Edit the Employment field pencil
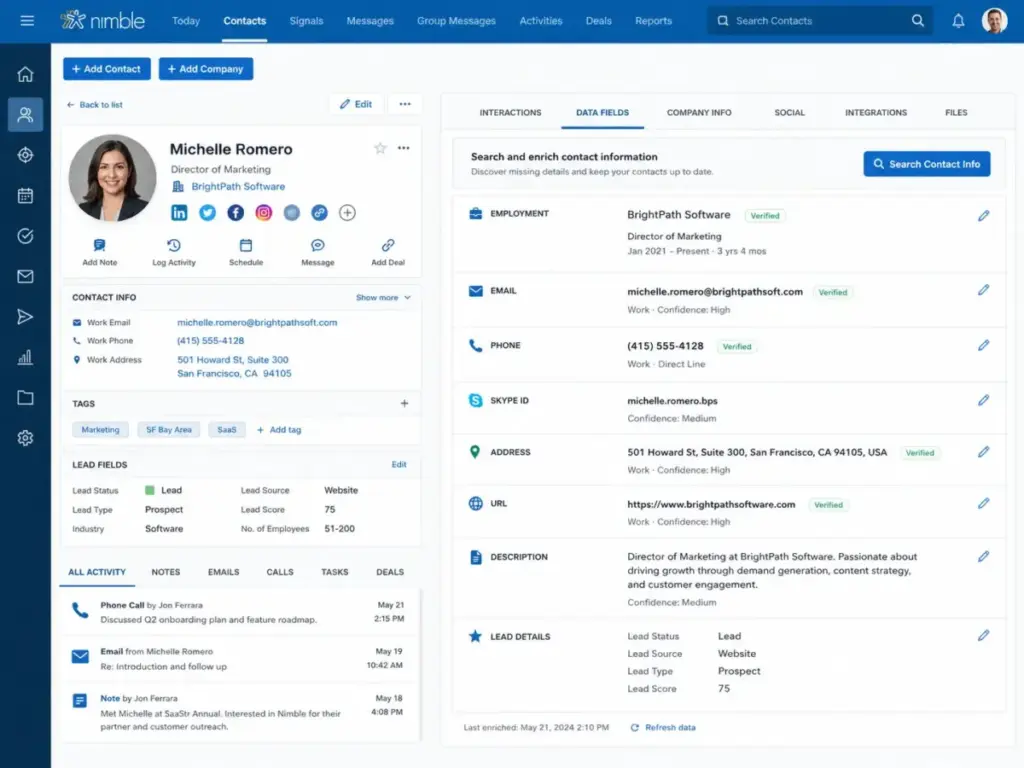The width and height of the screenshot is (1024, 768). click(984, 216)
